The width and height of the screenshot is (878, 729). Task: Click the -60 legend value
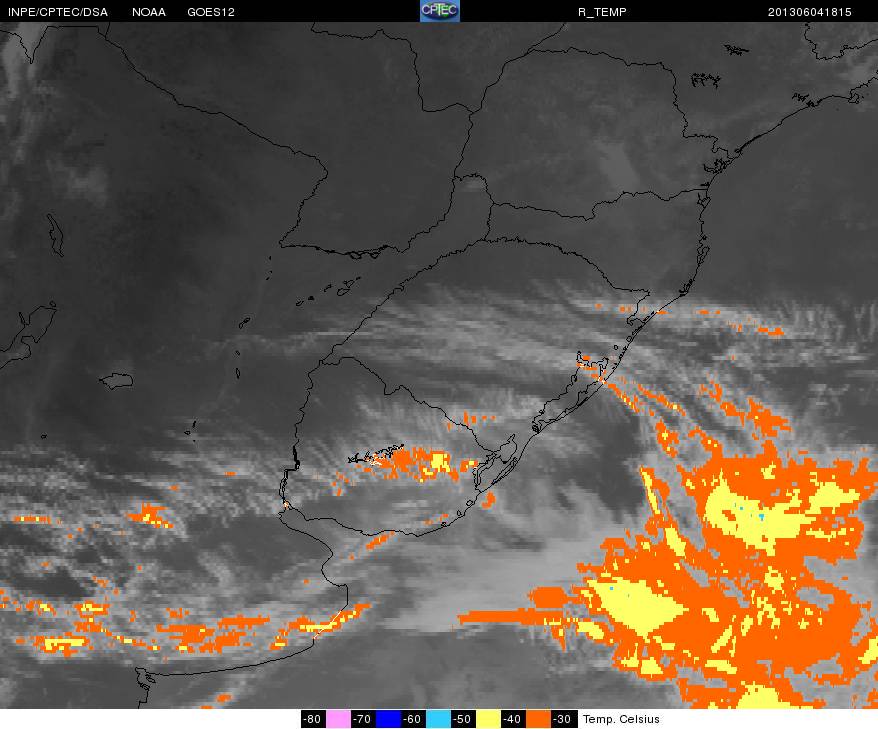[413, 719]
